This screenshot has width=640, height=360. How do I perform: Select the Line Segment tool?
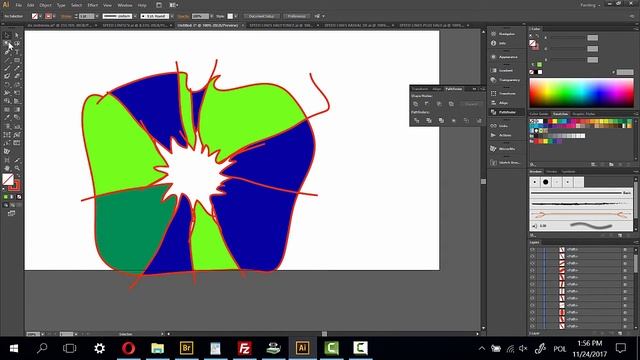point(7,60)
